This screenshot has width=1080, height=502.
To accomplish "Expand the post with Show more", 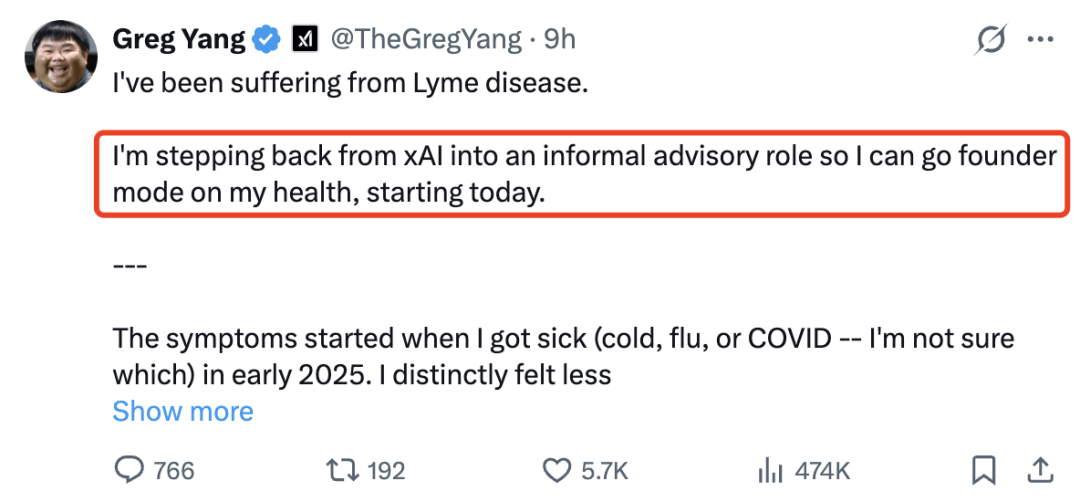I will pyautogui.click(x=183, y=411).
